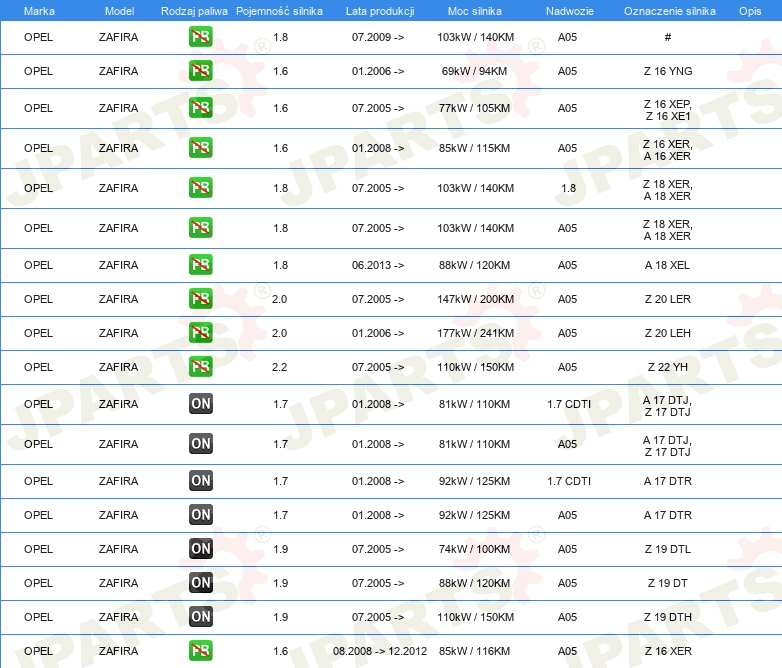Click '1.7 CDTI' body in the 81kW row
The height and width of the screenshot is (668, 782).
[x=569, y=404]
